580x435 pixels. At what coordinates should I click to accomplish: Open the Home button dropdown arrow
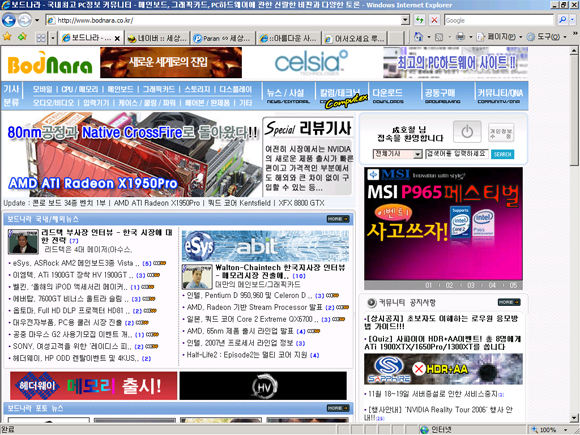429,37
